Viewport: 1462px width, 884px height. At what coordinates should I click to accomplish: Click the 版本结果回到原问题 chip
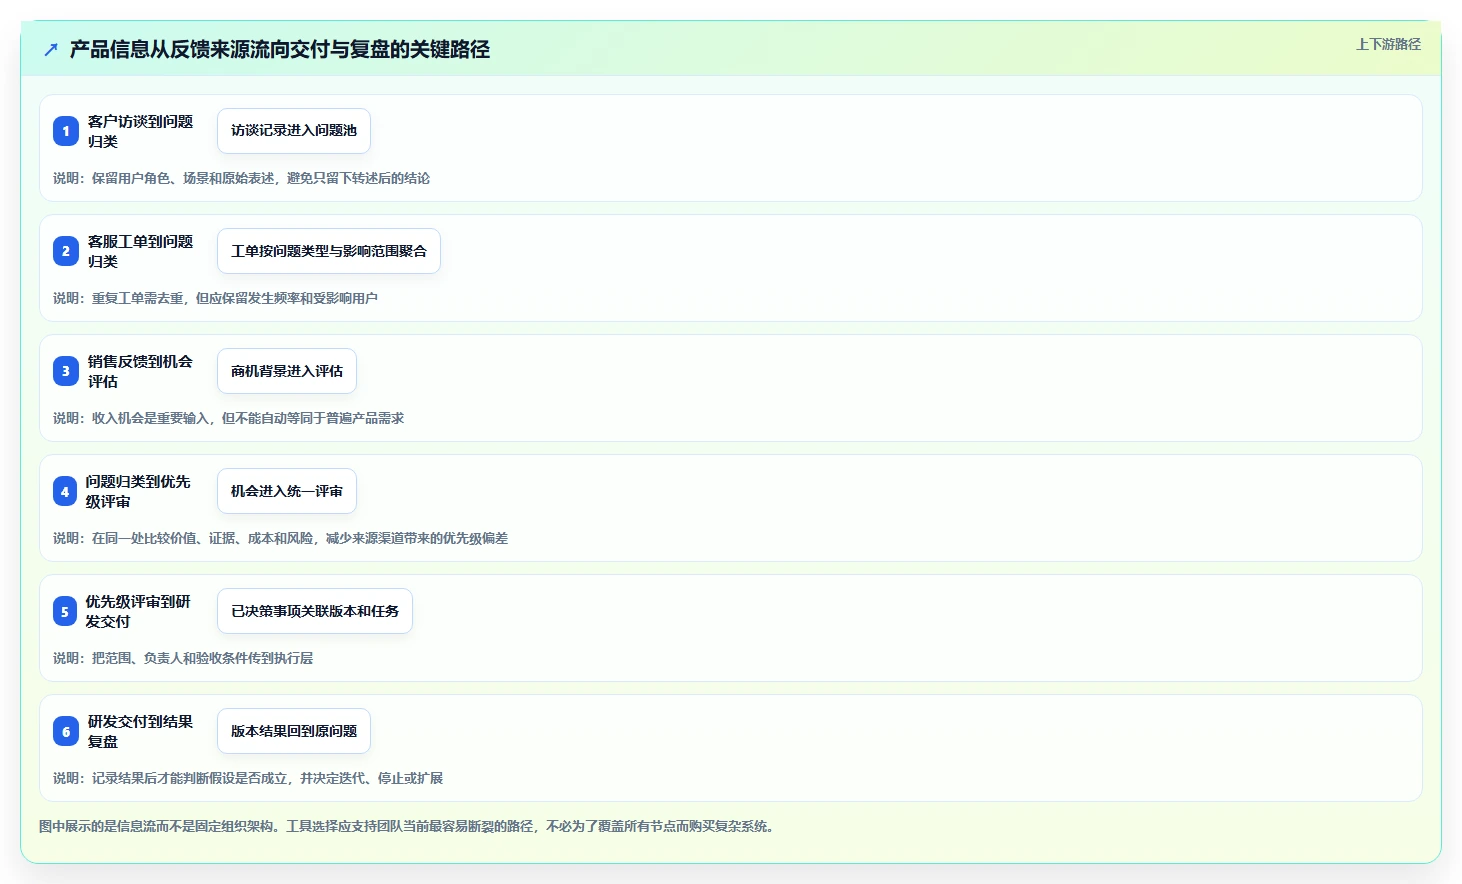(x=294, y=731)
